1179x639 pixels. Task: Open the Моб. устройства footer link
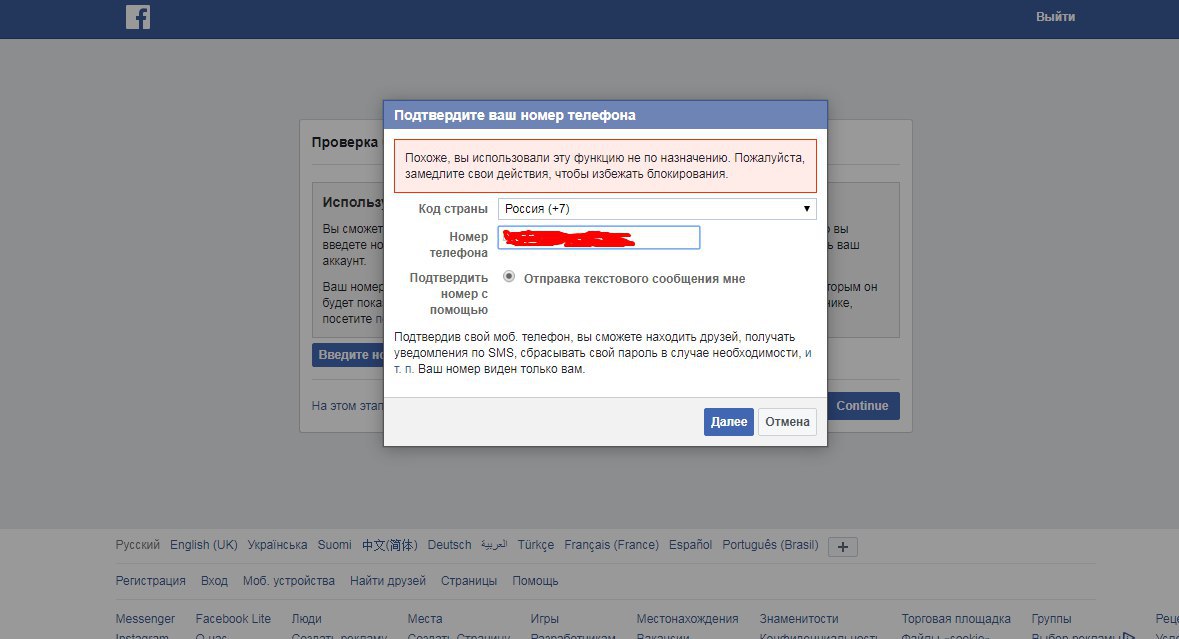pos(289,581)
